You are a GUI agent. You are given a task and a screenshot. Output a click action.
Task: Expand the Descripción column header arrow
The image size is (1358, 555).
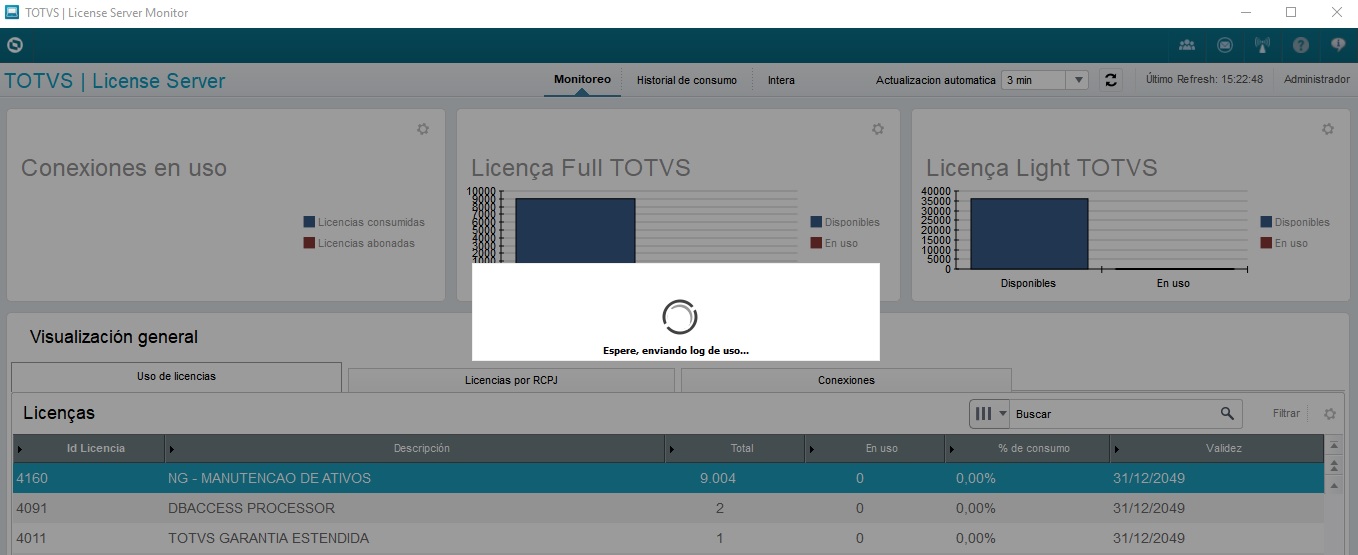[171, 449]
